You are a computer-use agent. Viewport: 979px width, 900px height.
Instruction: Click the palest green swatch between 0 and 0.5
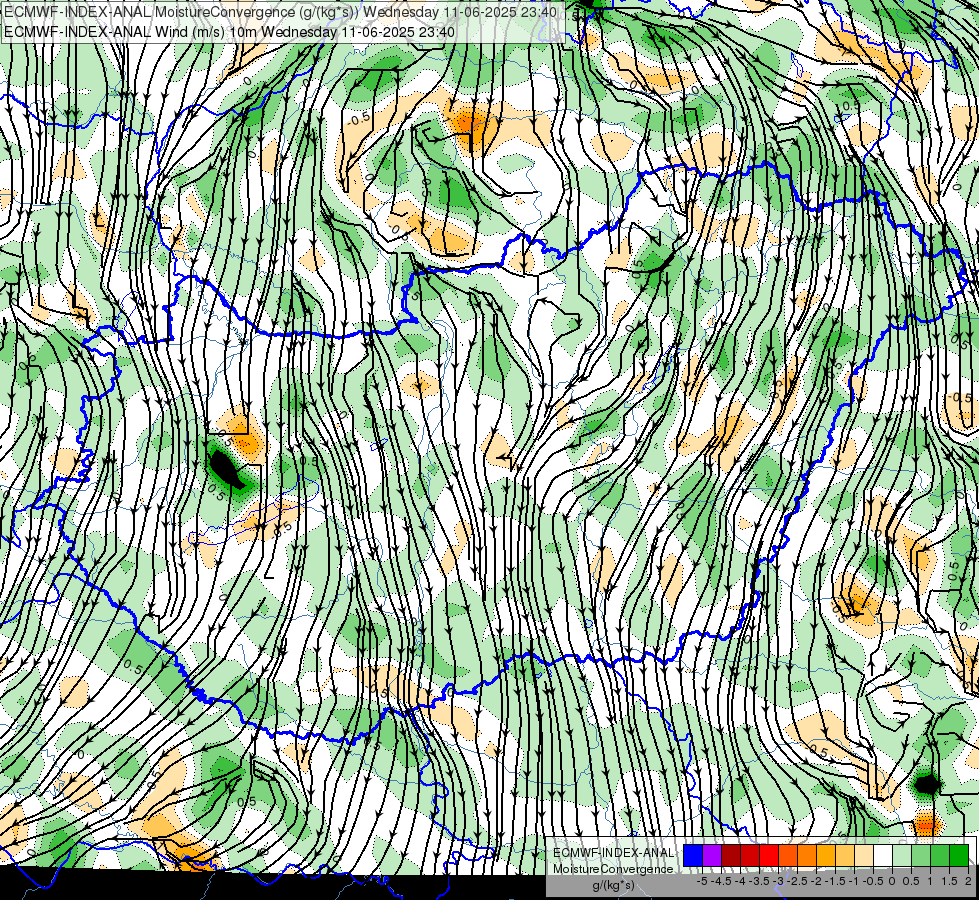(902, 856)
